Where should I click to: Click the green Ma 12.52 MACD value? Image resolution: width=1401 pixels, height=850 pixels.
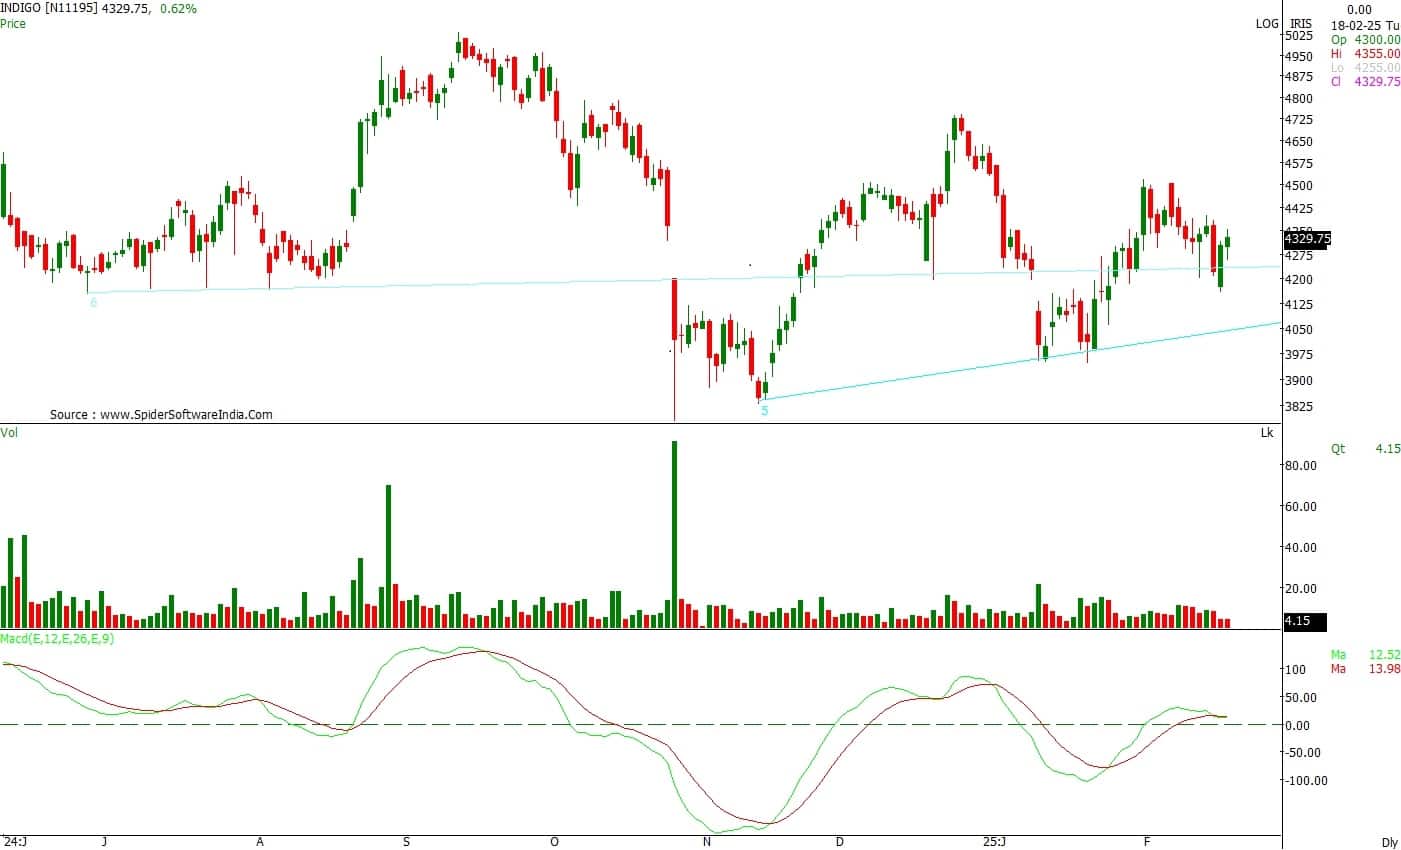coord(1365,655)
